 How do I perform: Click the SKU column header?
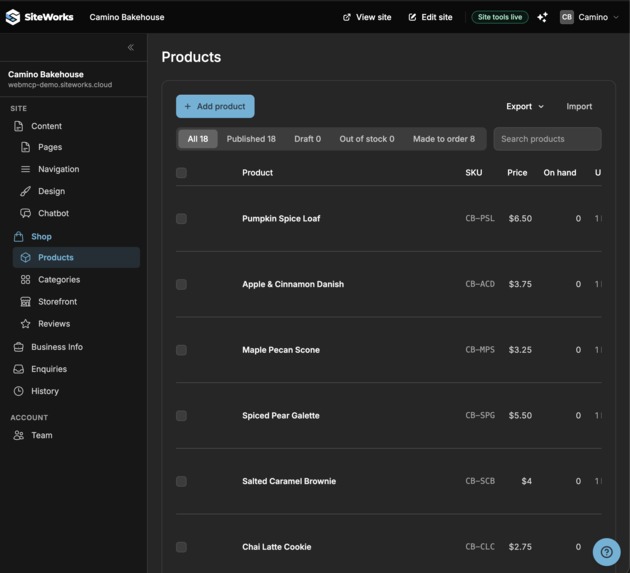pyautogui.click(x=473, y=173)
